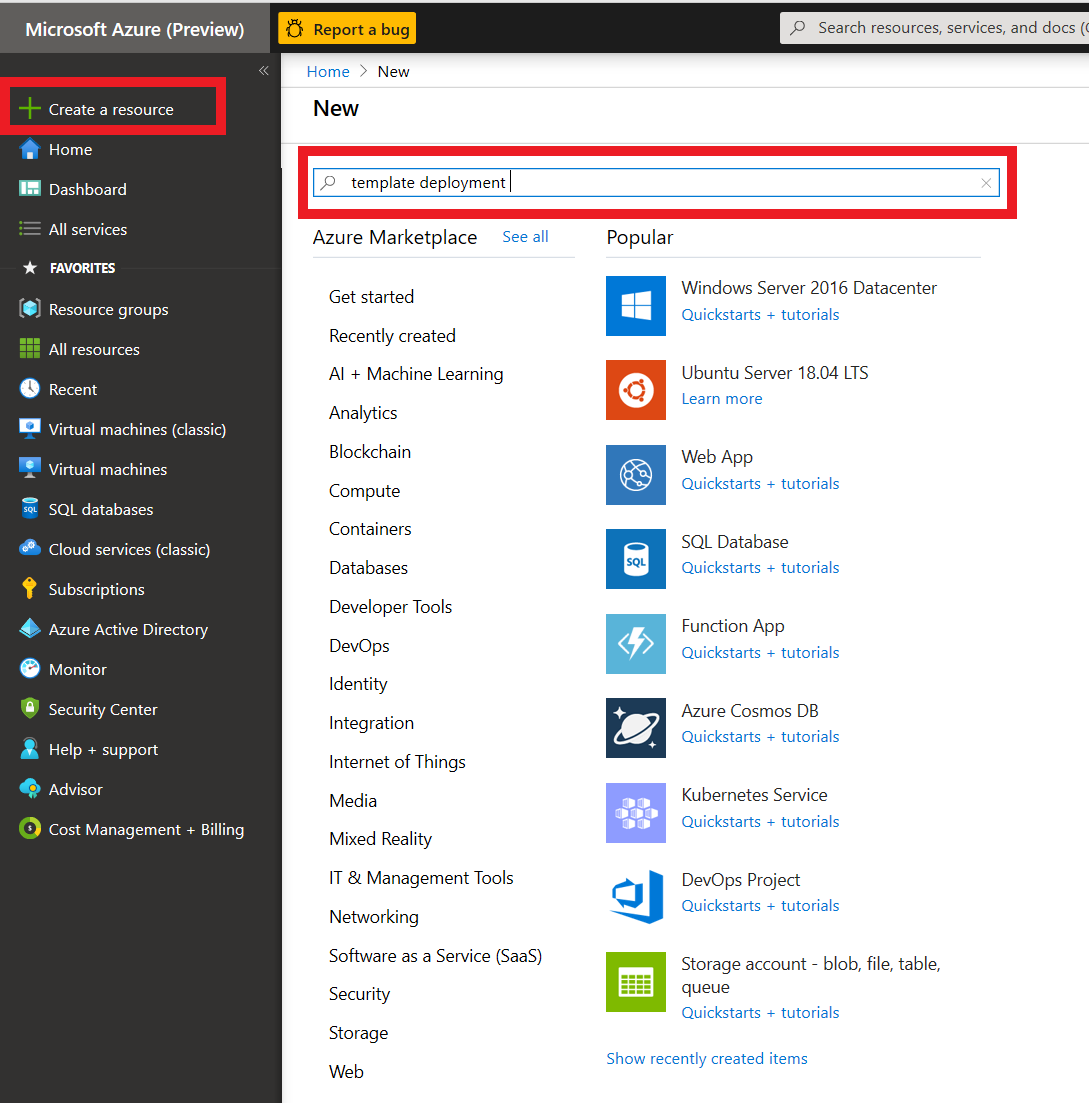
Task: Clear the template deployment search text
Action: coord(986,183)
